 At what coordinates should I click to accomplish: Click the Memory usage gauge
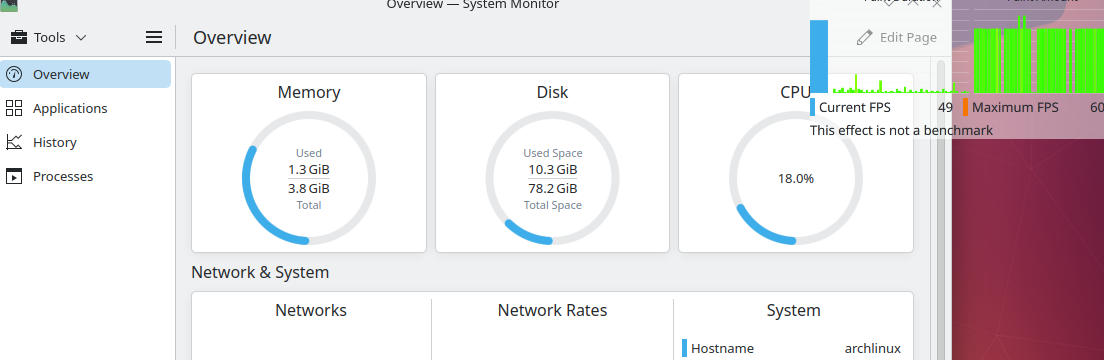click(x=309, y=178)
